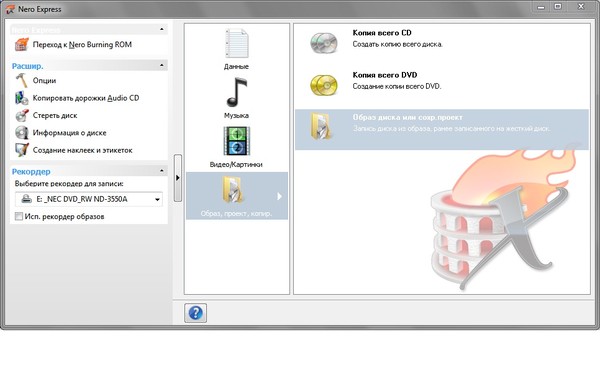
Task: Open Nero Burning ROM via flame icon
Action: tap(22, 45)
